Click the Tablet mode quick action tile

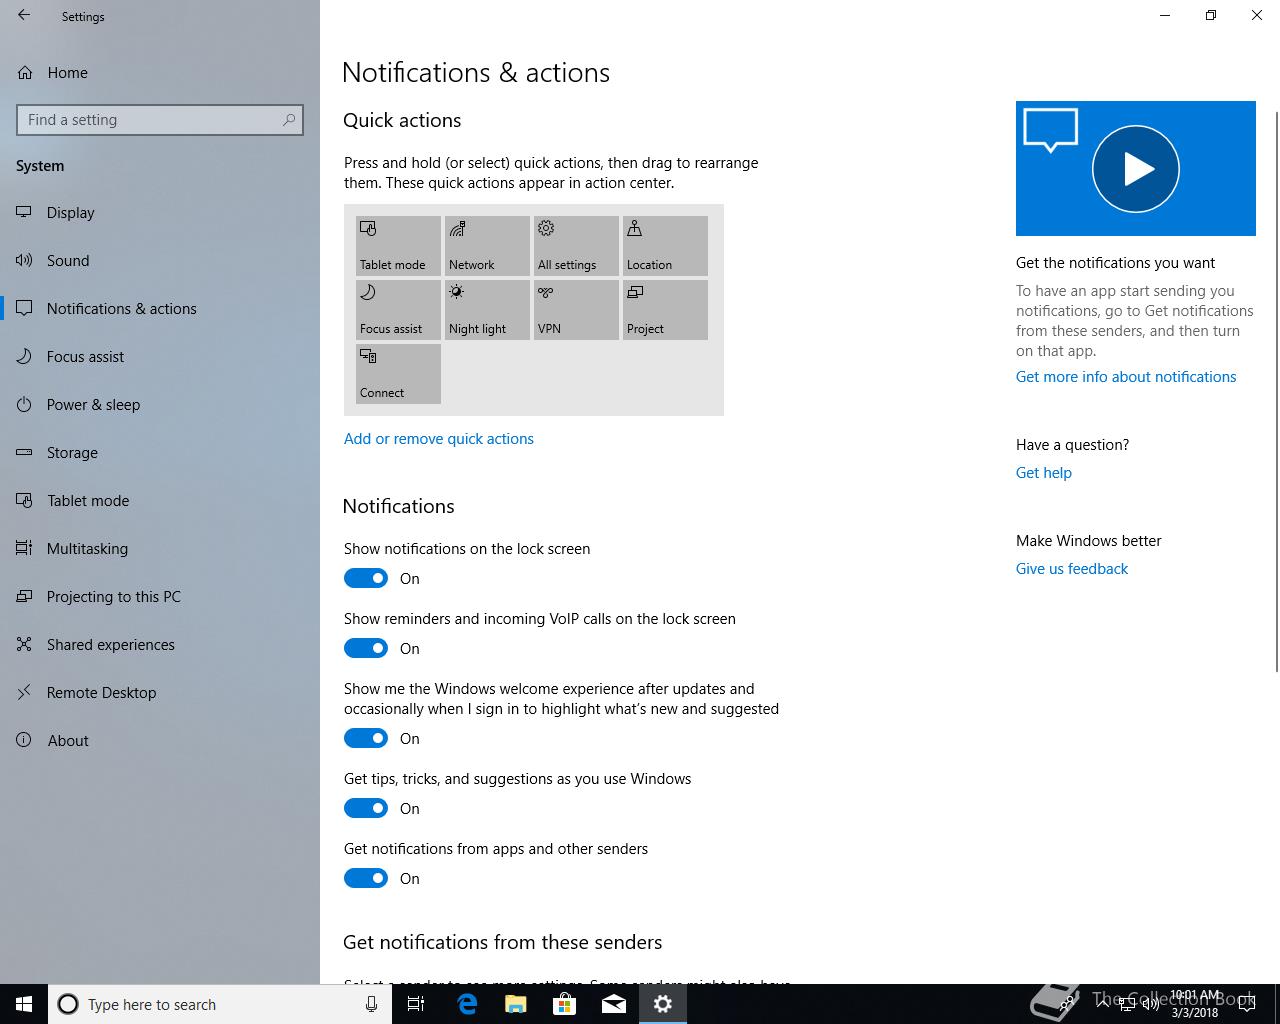coord(398,246)
